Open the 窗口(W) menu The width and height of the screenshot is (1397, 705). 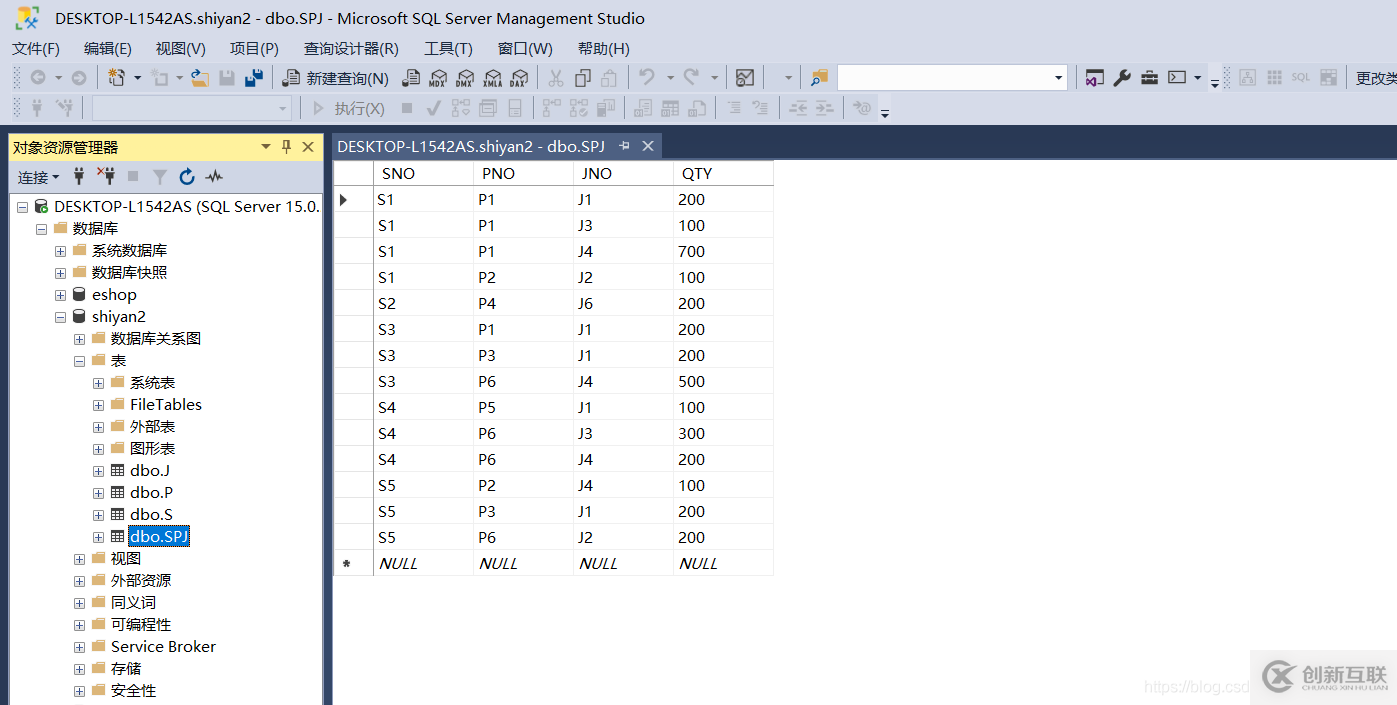click(x=525, y=48)
